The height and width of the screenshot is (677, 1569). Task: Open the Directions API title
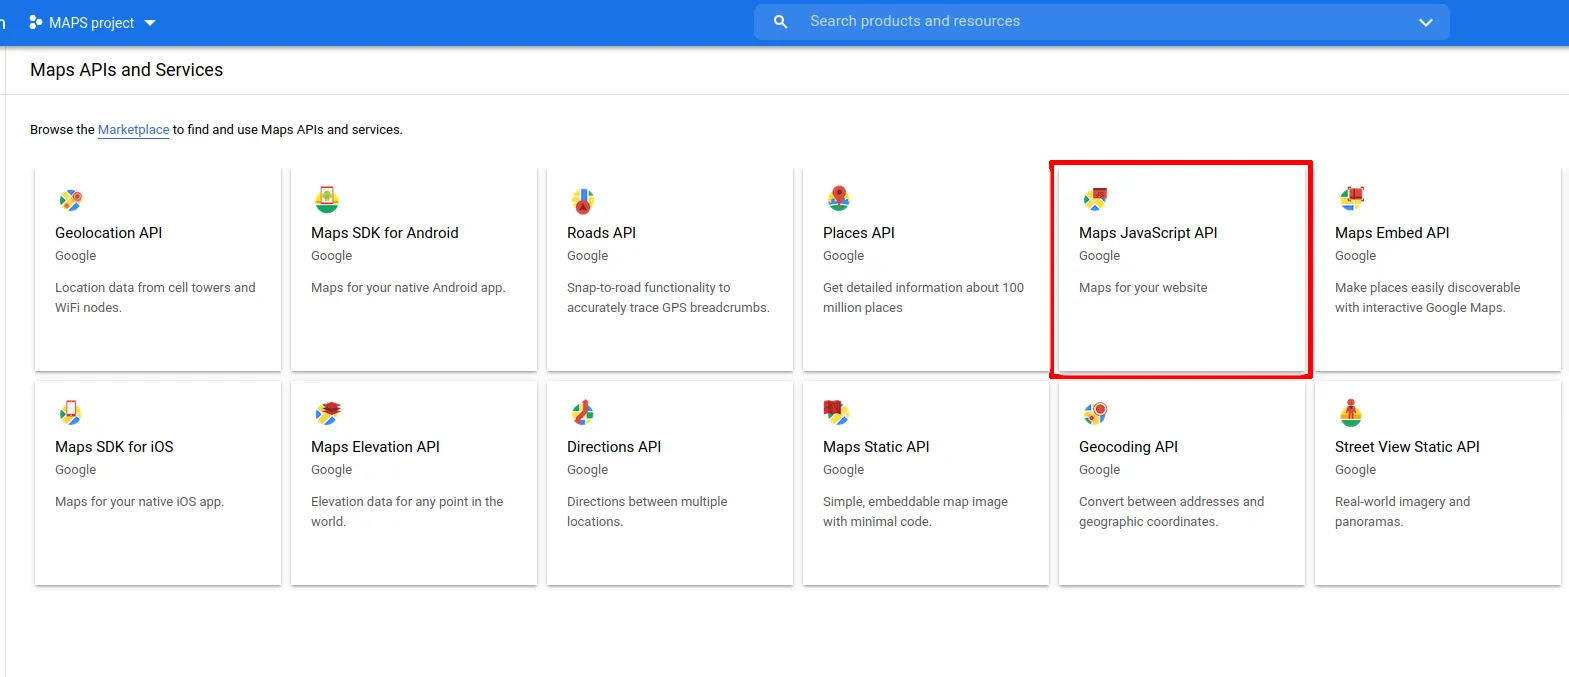coord(614,447)
